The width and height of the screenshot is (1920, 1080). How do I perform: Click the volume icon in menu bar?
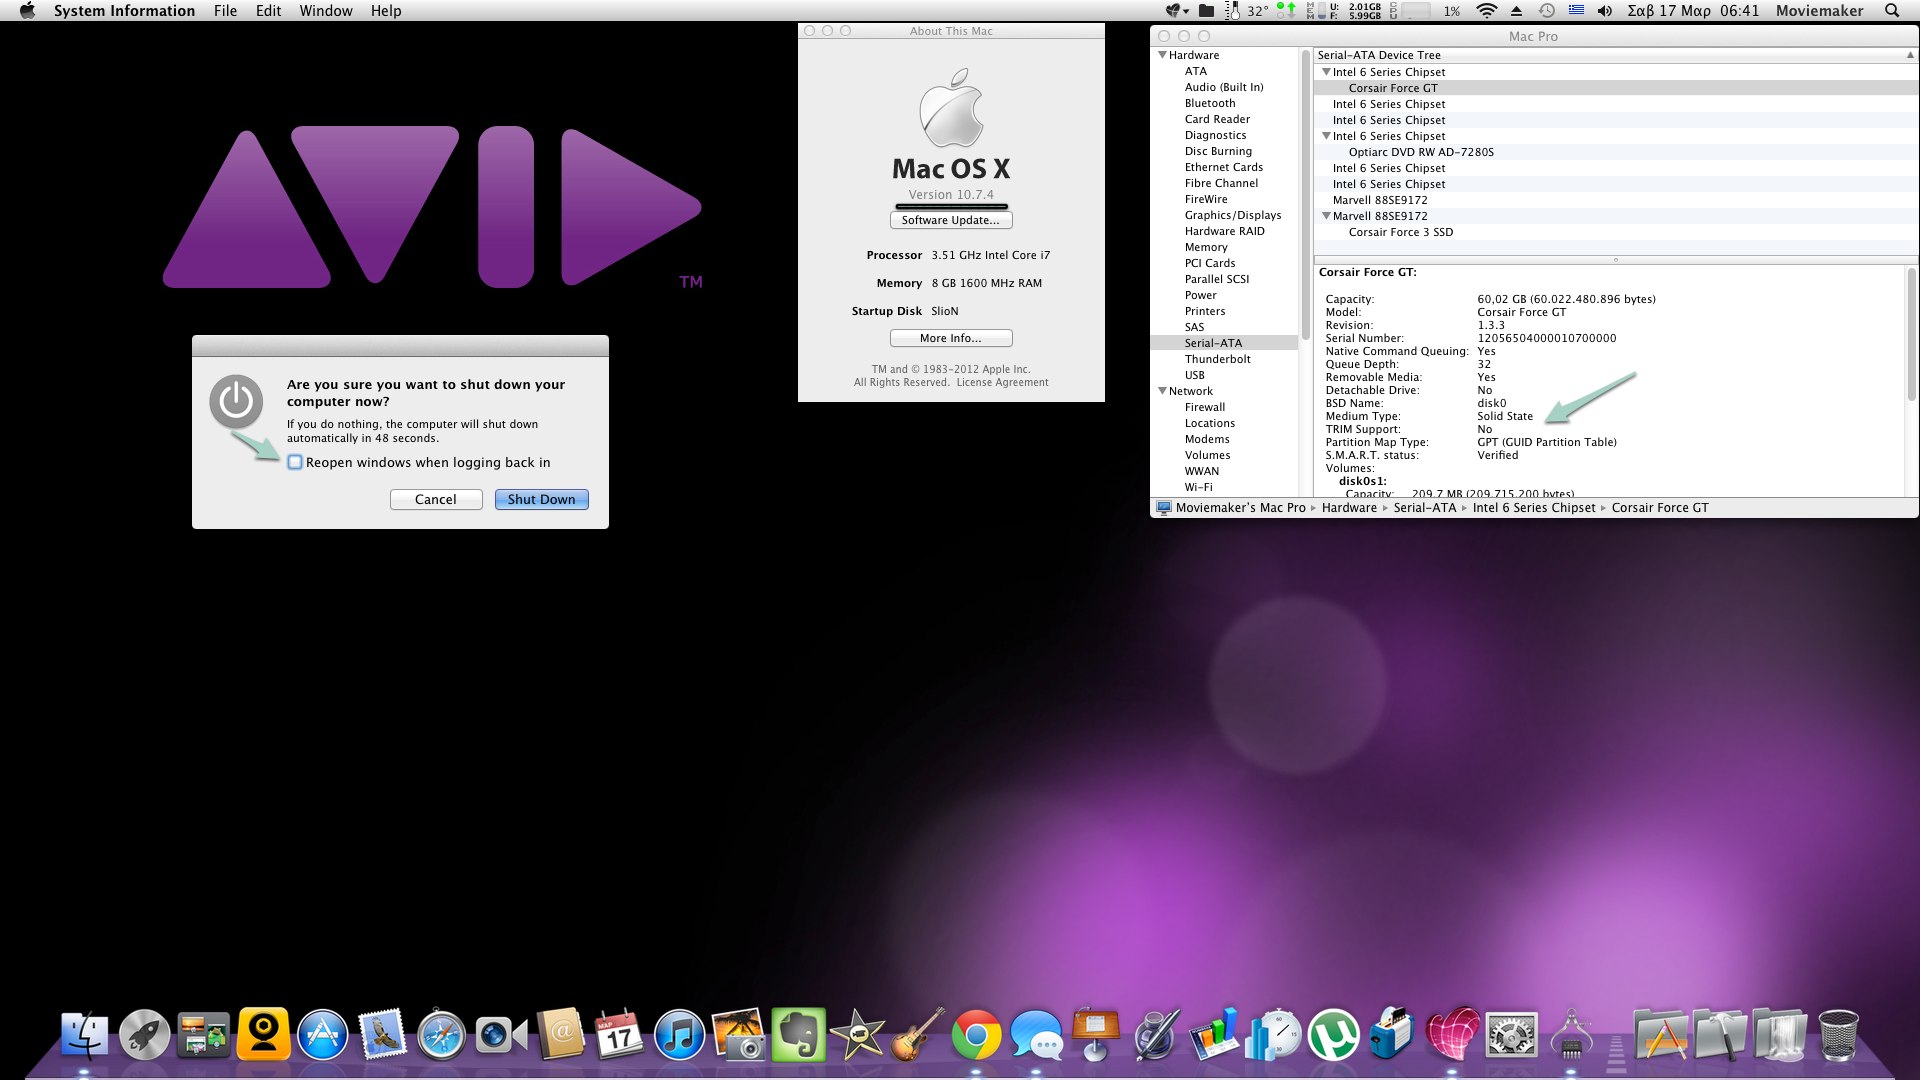coord(1604,11)
